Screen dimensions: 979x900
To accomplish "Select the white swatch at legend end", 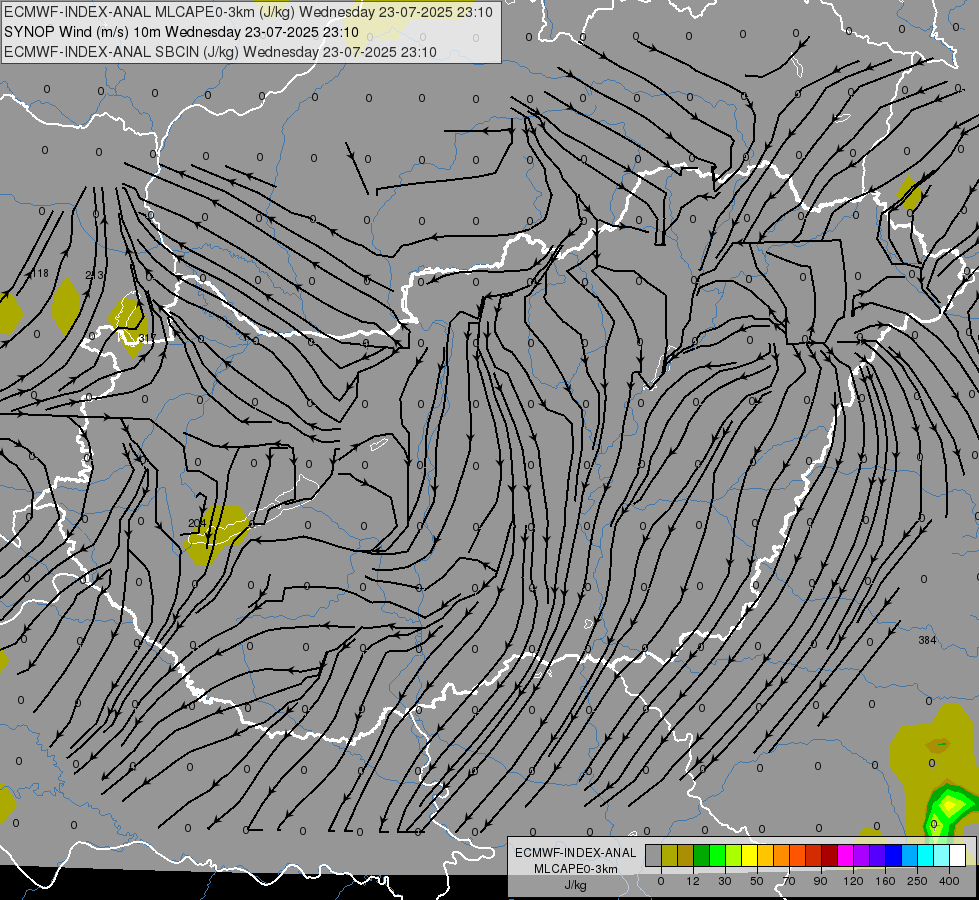I will pos(958,856).
